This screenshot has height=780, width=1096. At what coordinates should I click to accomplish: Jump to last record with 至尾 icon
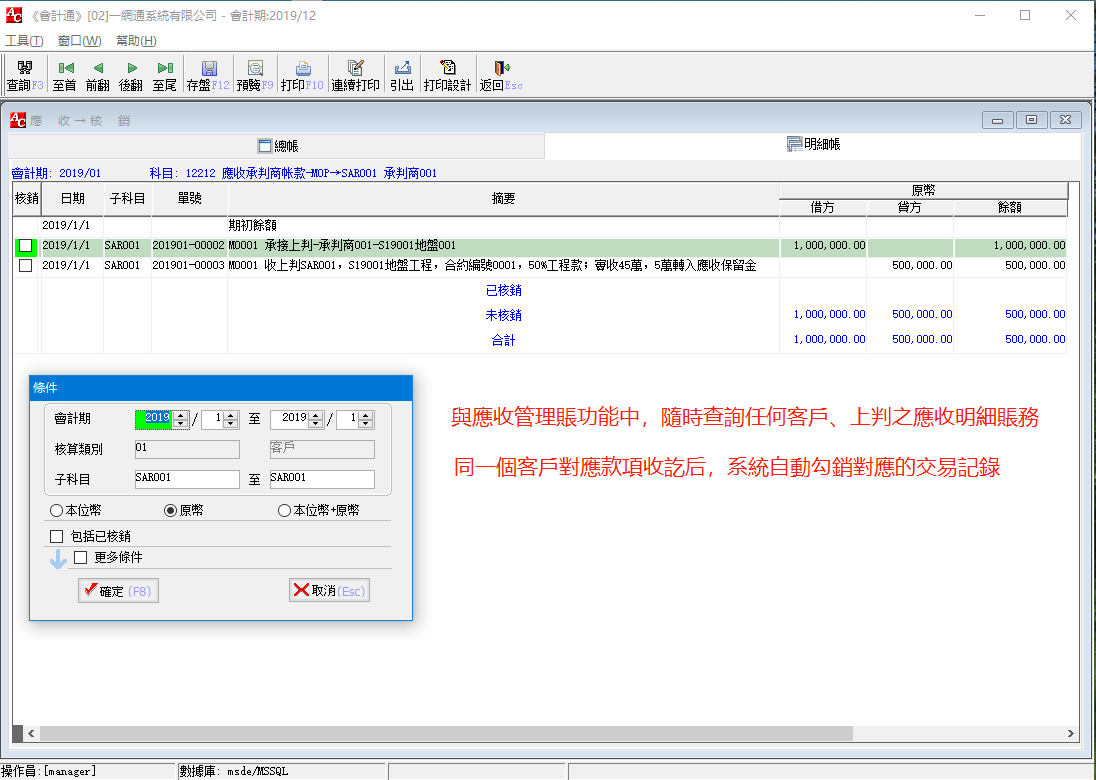click(165, 72)
